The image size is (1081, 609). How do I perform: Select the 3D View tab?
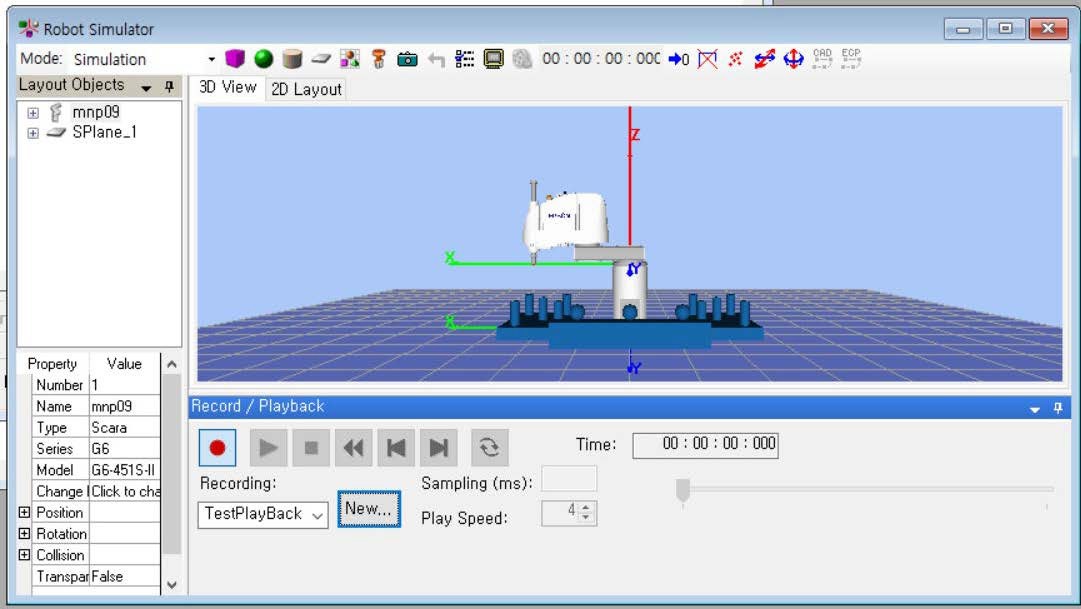click(228, 87)
